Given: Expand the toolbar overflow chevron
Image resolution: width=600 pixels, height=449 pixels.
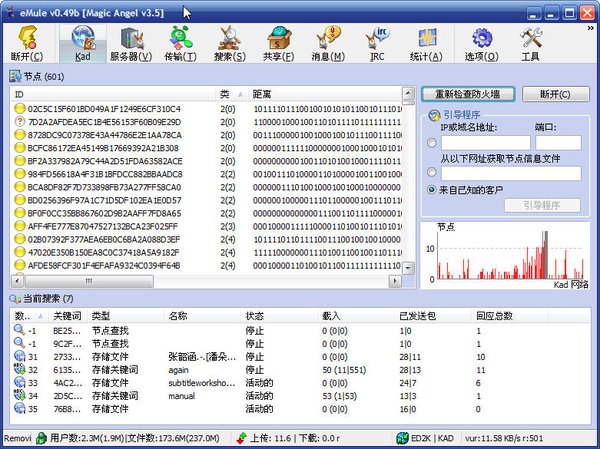Looking at the screenshot, I should point(590,28).
